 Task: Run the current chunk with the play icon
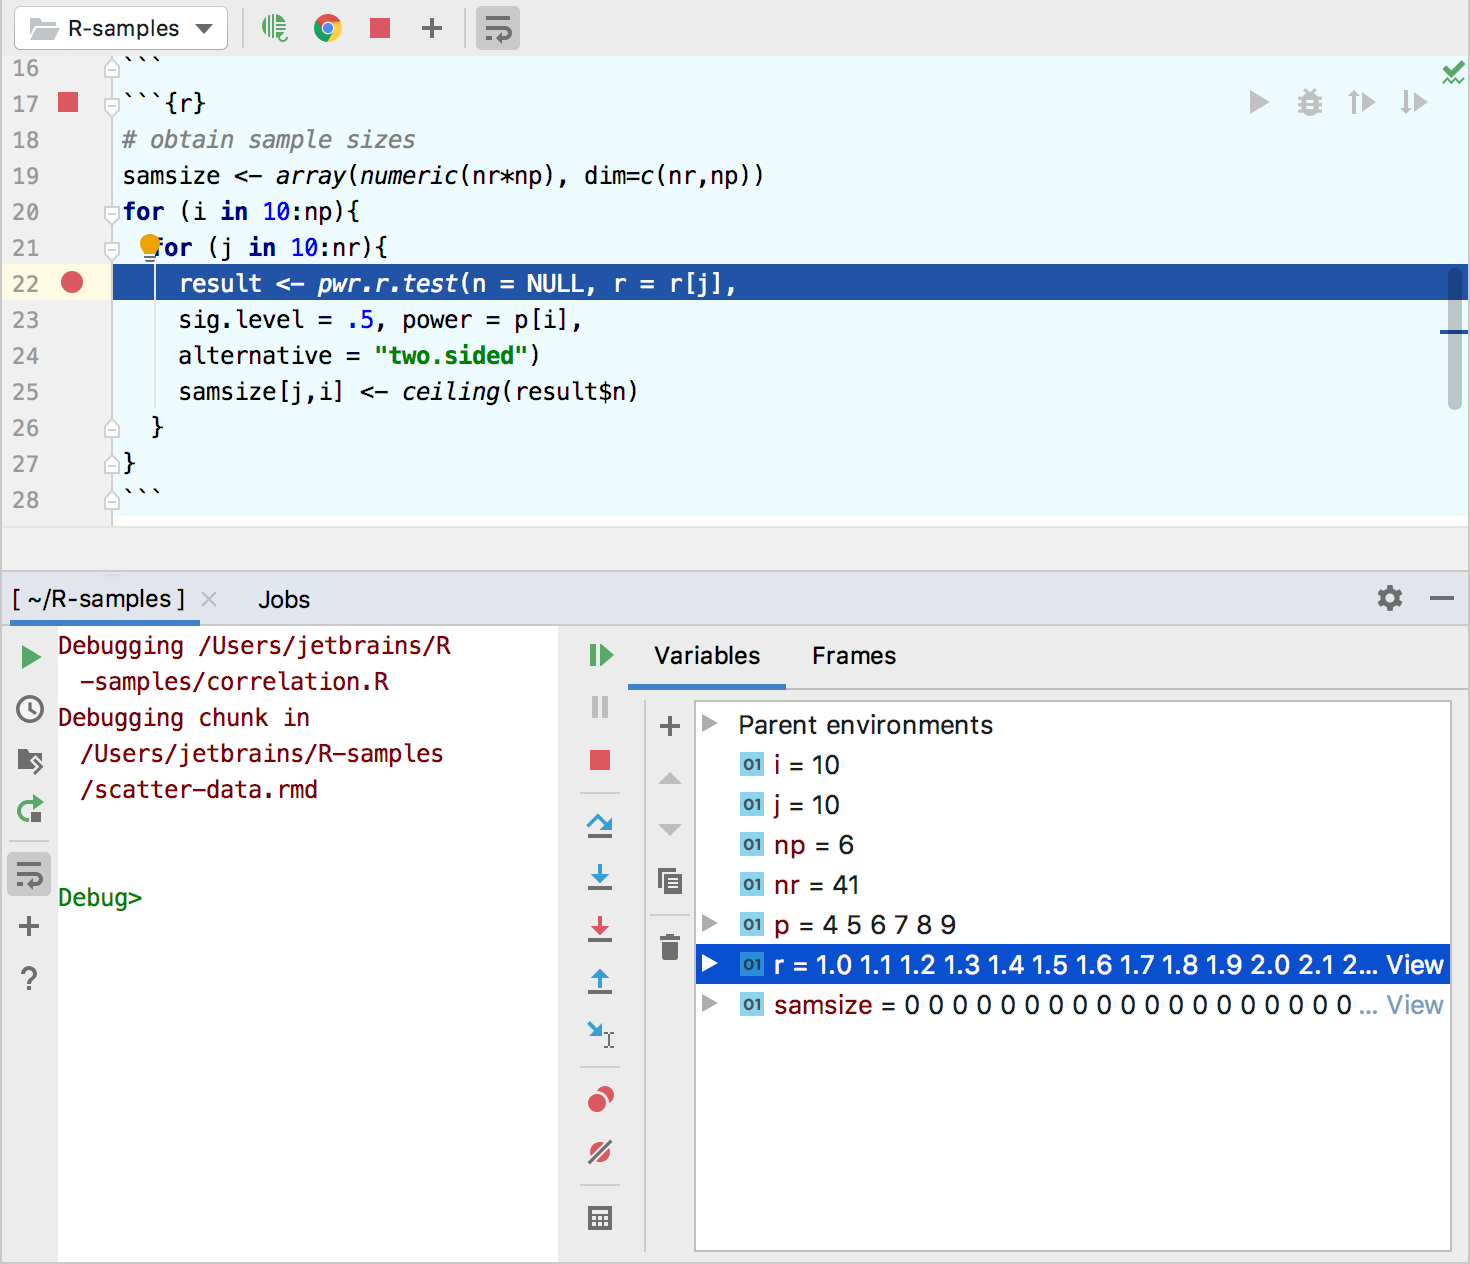(1259, 102)
